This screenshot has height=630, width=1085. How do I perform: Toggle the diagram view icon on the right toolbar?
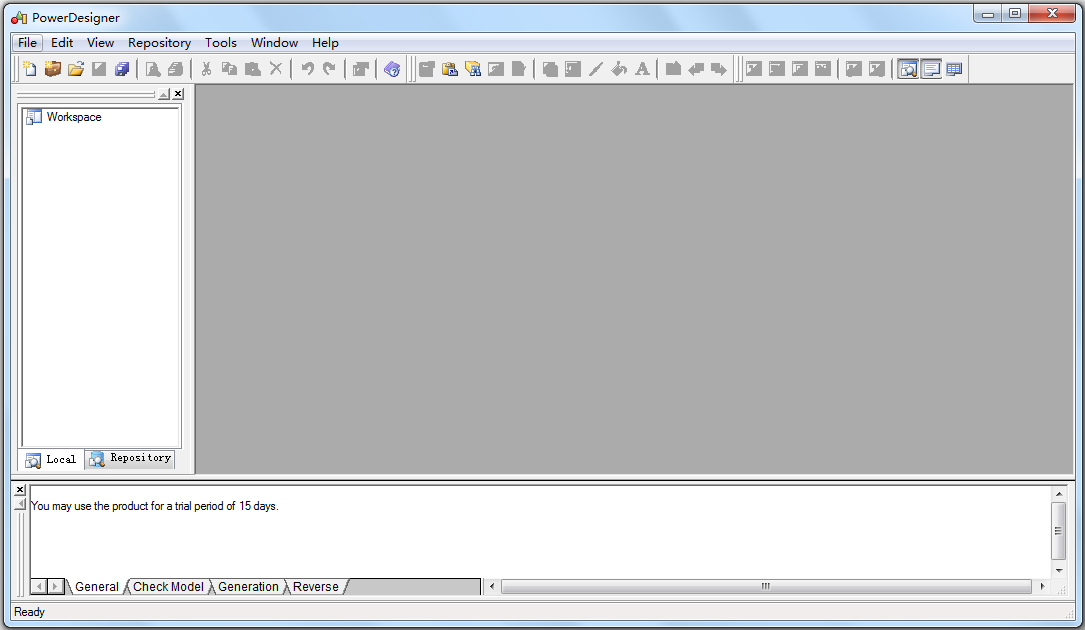coord(908,68)
